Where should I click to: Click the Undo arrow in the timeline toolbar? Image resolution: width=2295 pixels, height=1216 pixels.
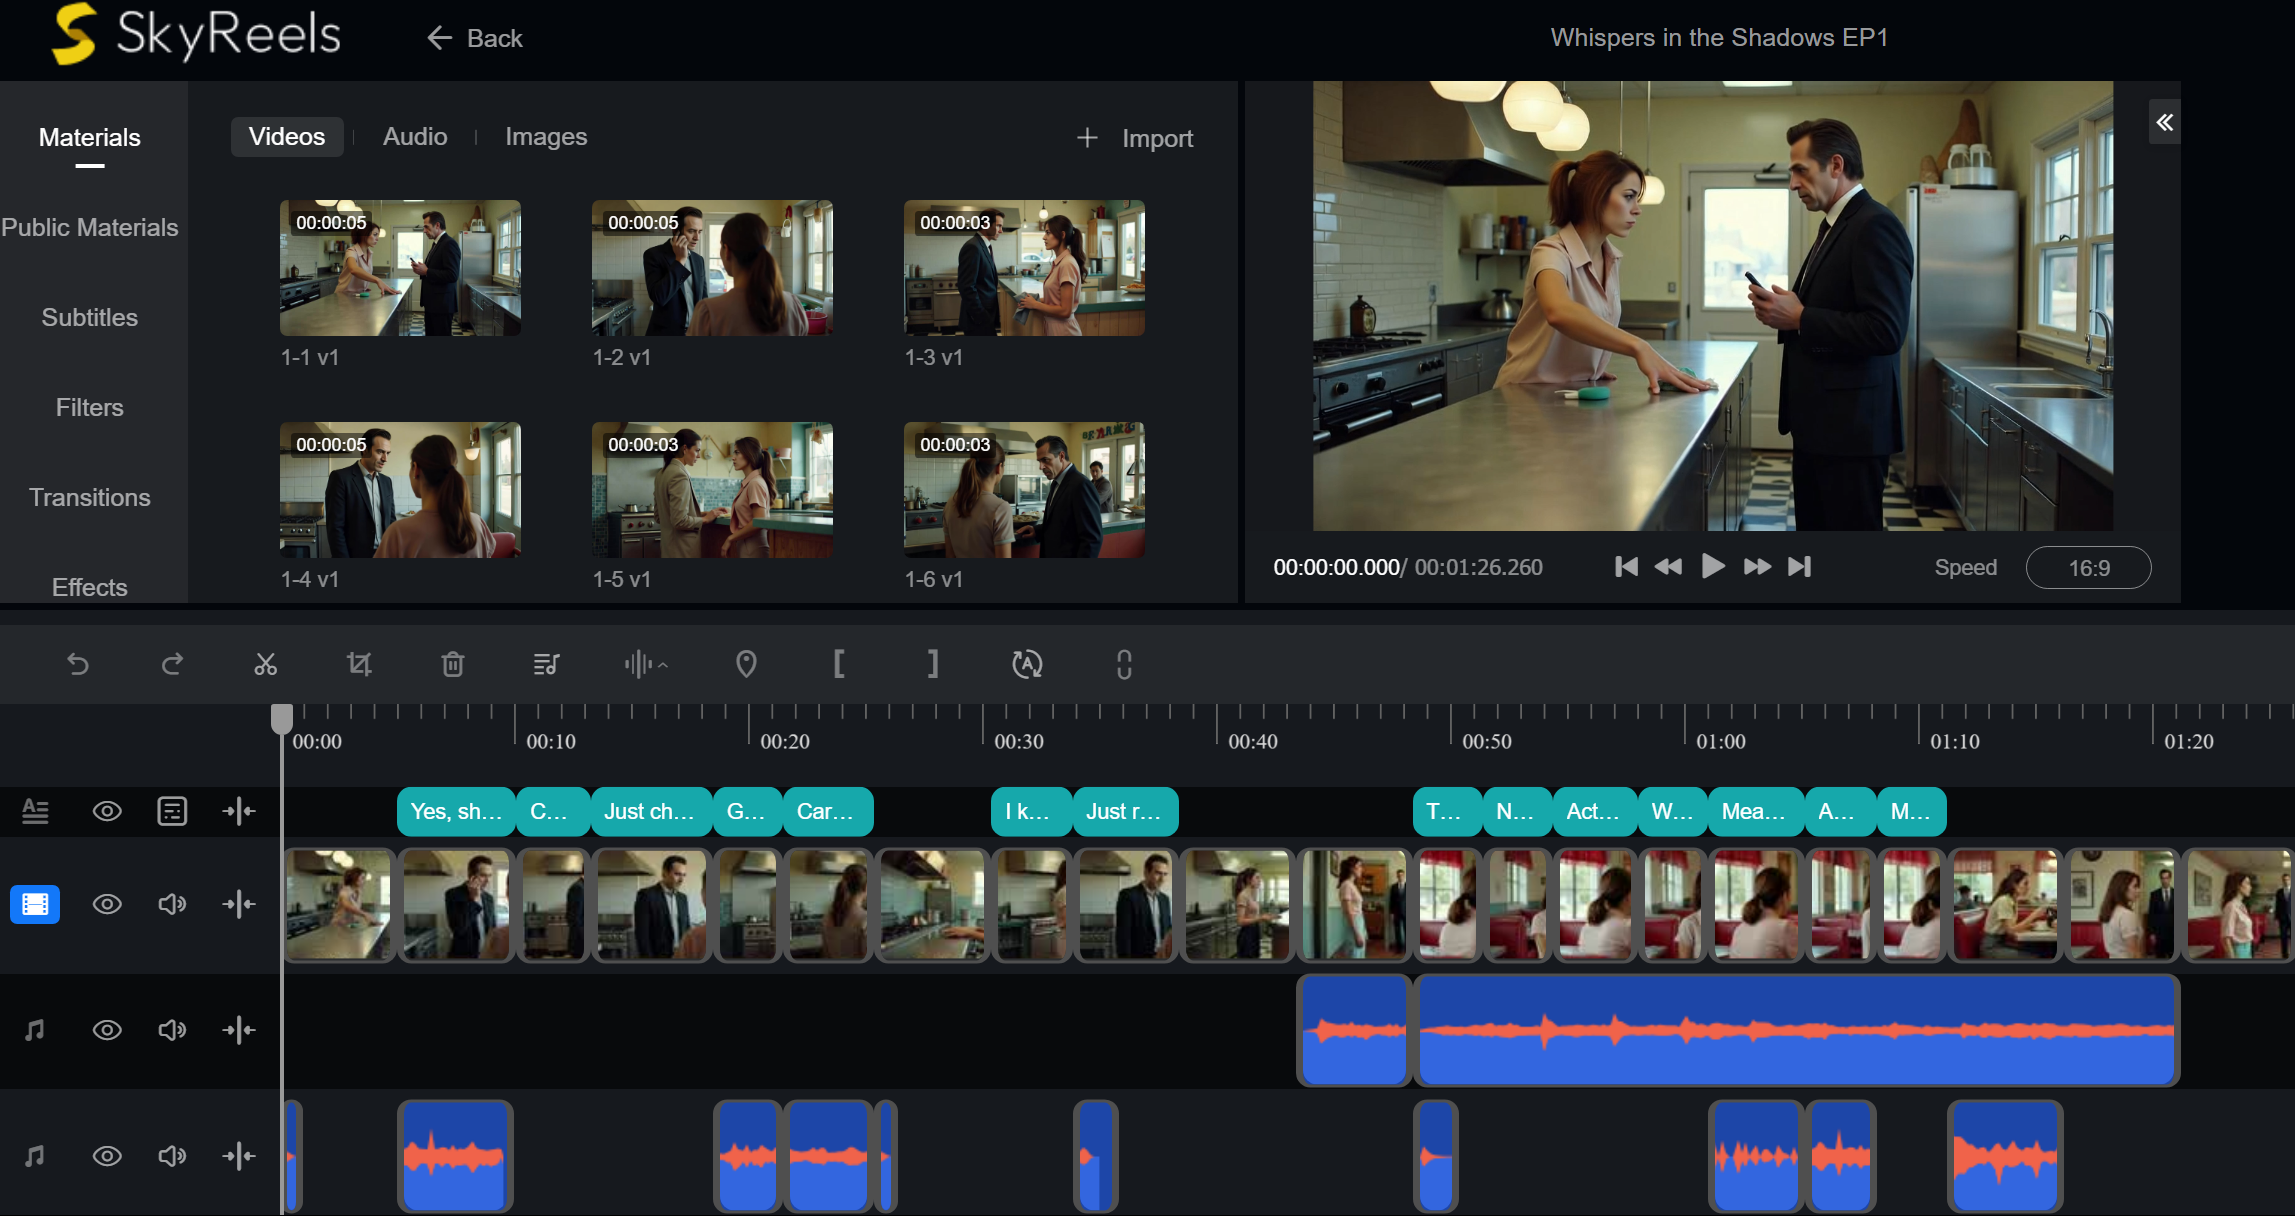click(78, 664)
